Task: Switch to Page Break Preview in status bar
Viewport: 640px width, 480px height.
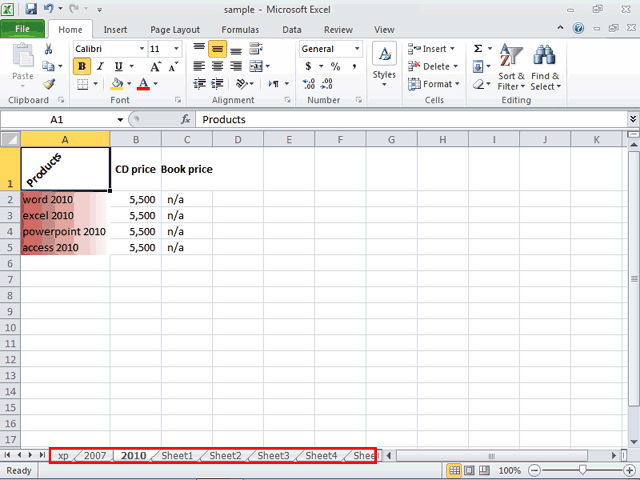Action: pyautogui.click(x=484, y=471)
